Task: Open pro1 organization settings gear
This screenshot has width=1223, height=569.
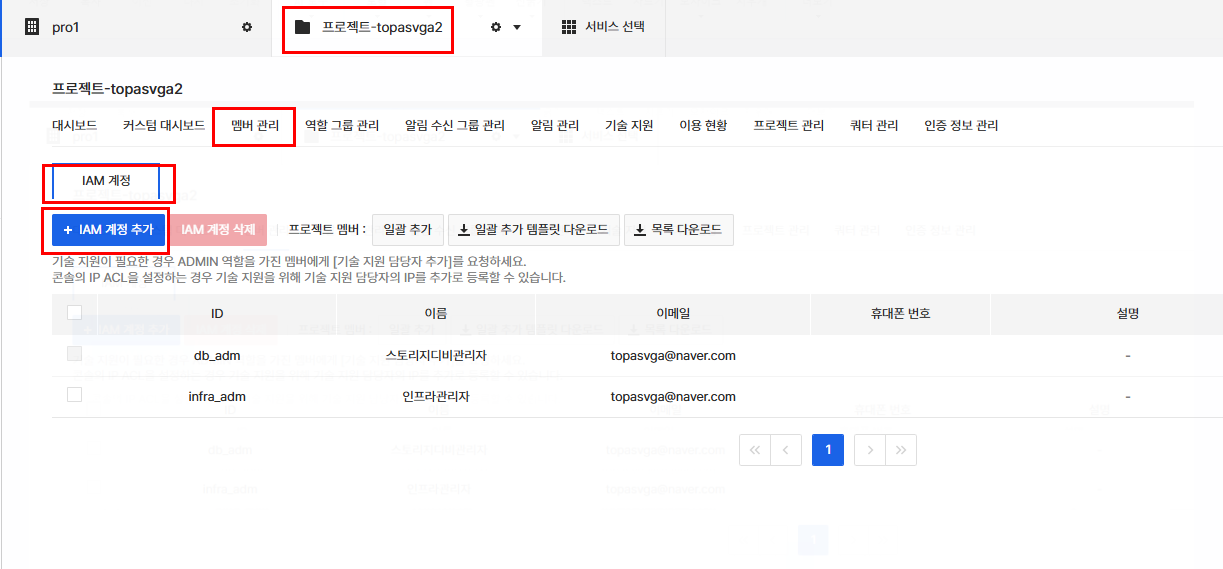Action: [x=247, y=27]
